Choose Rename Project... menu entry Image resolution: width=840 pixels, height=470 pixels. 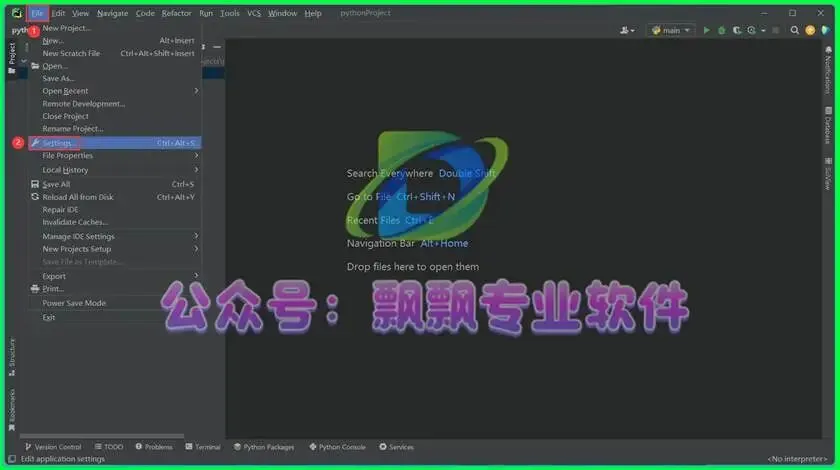point(115,129)
